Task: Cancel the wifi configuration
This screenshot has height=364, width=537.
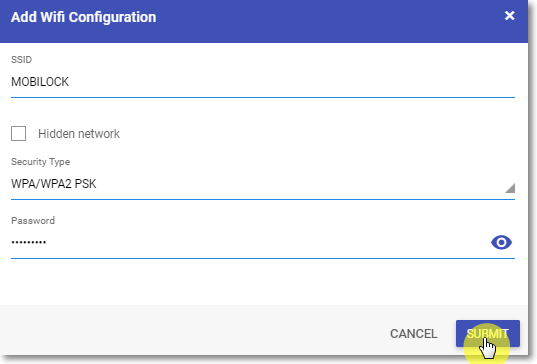Action: pos(413,334)
